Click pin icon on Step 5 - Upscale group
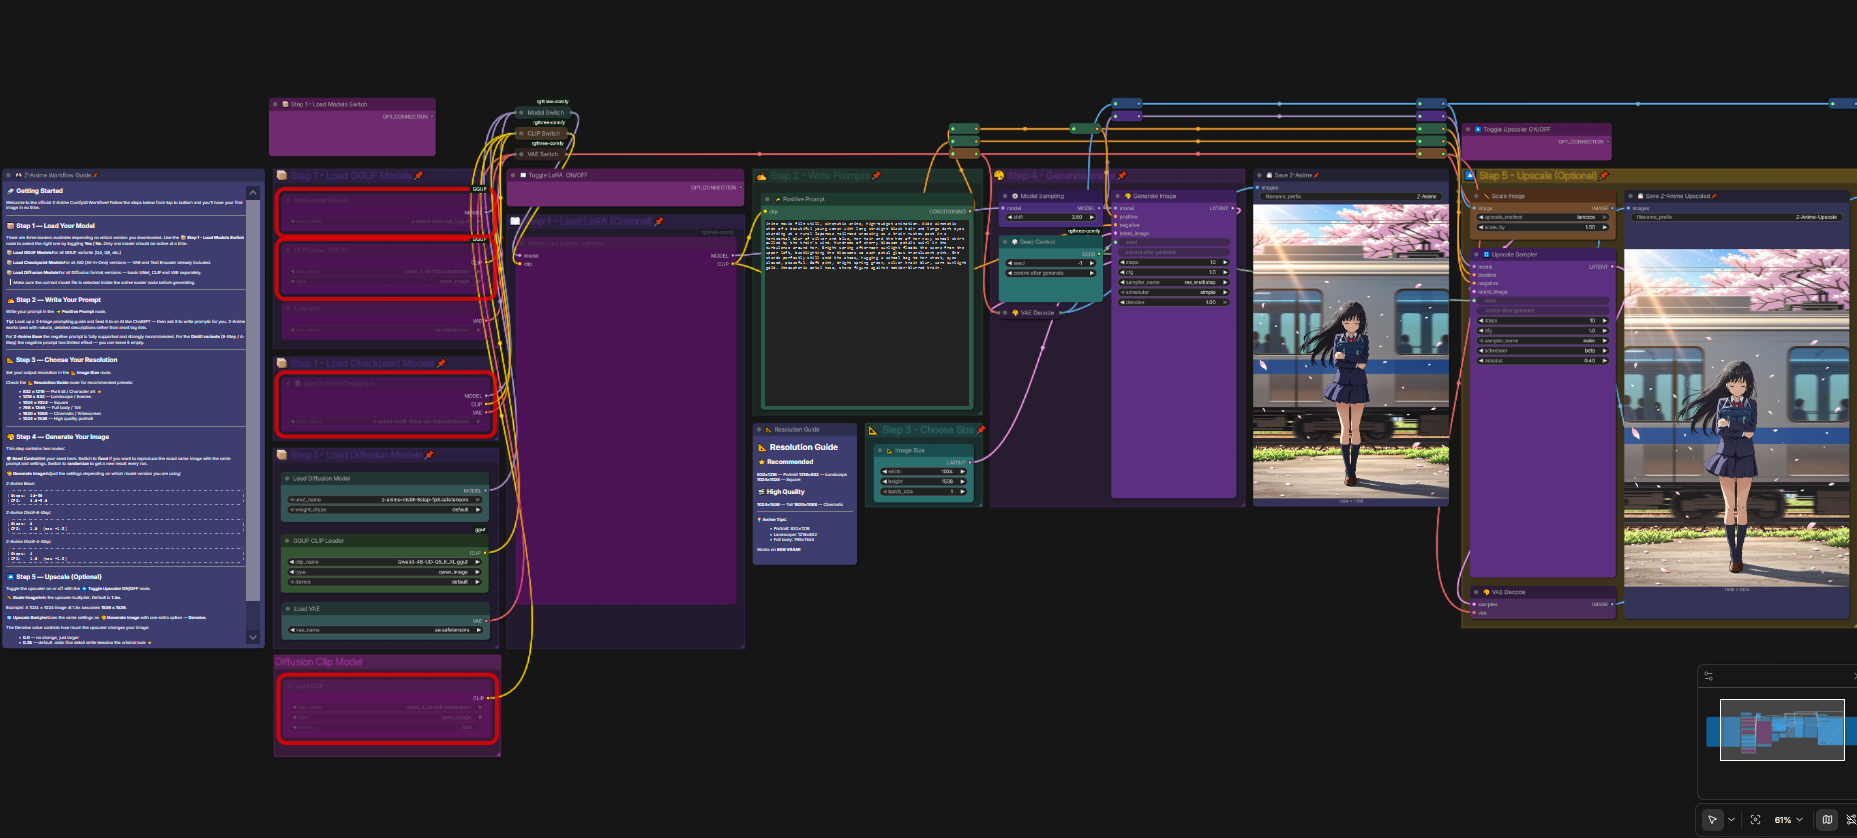Viewport: 1857px width, 838px height. [1604, 175]
